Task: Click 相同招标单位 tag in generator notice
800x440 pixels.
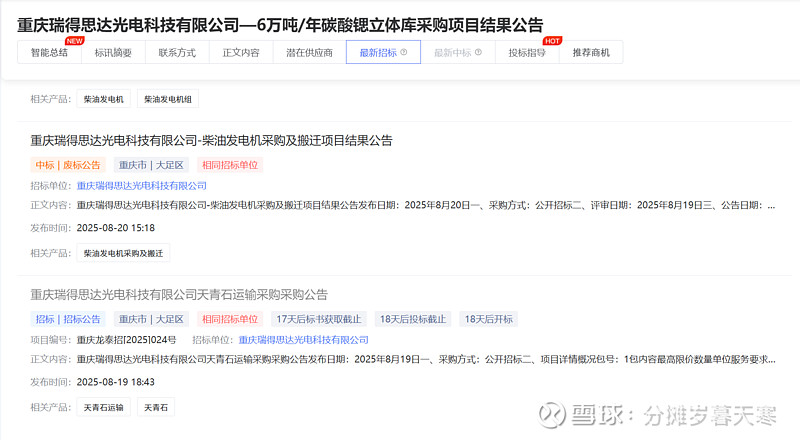Action: click(230, 165)
